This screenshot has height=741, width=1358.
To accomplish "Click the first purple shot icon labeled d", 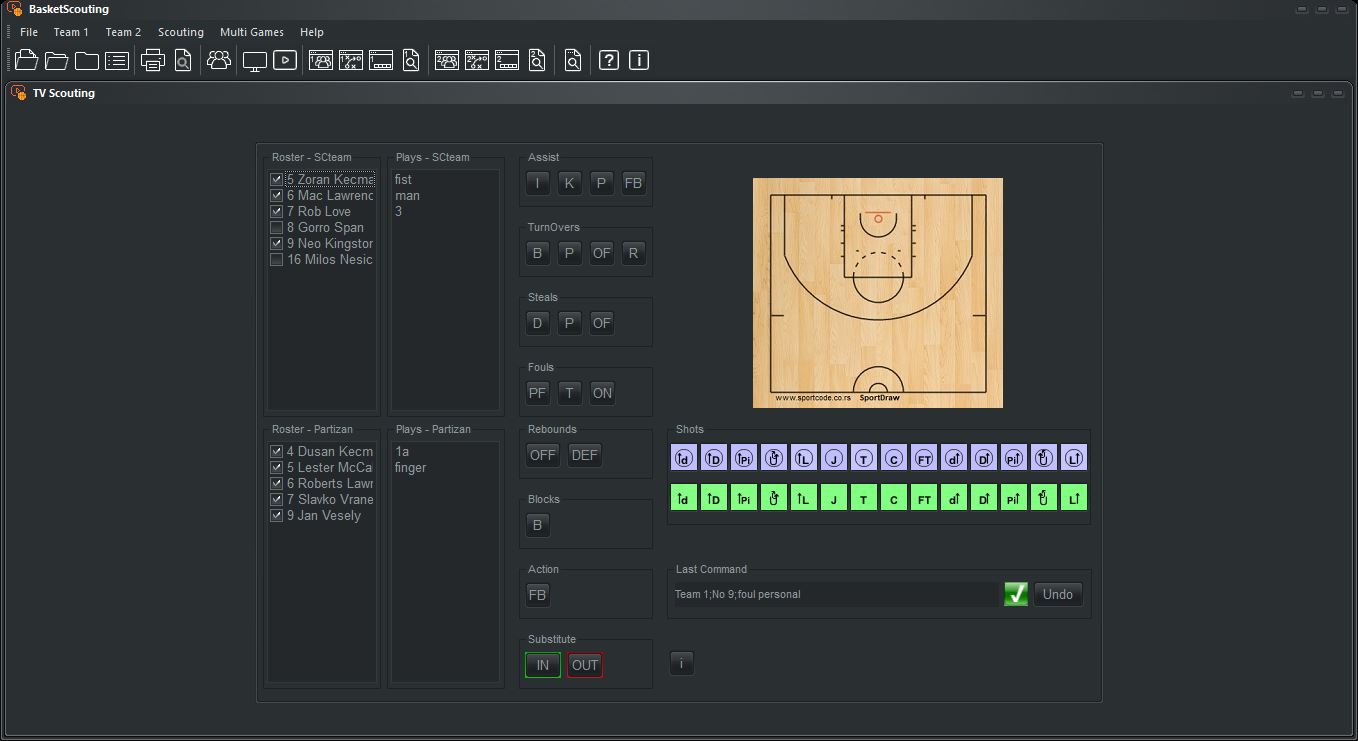I will pyautogui.click(x=684, y=458).
